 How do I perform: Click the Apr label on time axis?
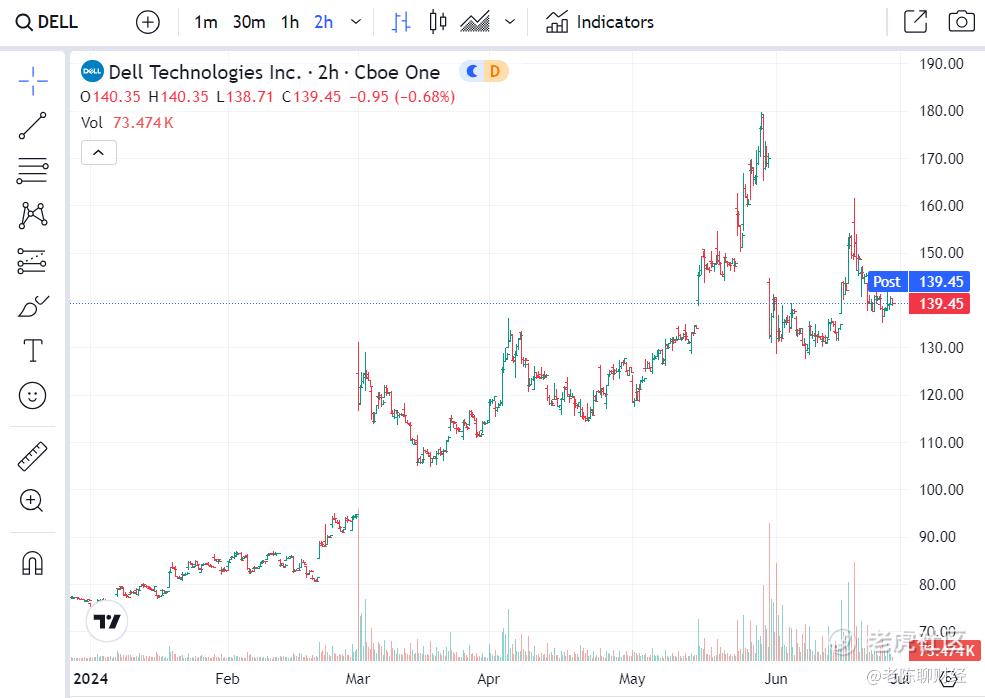point(489,679)
